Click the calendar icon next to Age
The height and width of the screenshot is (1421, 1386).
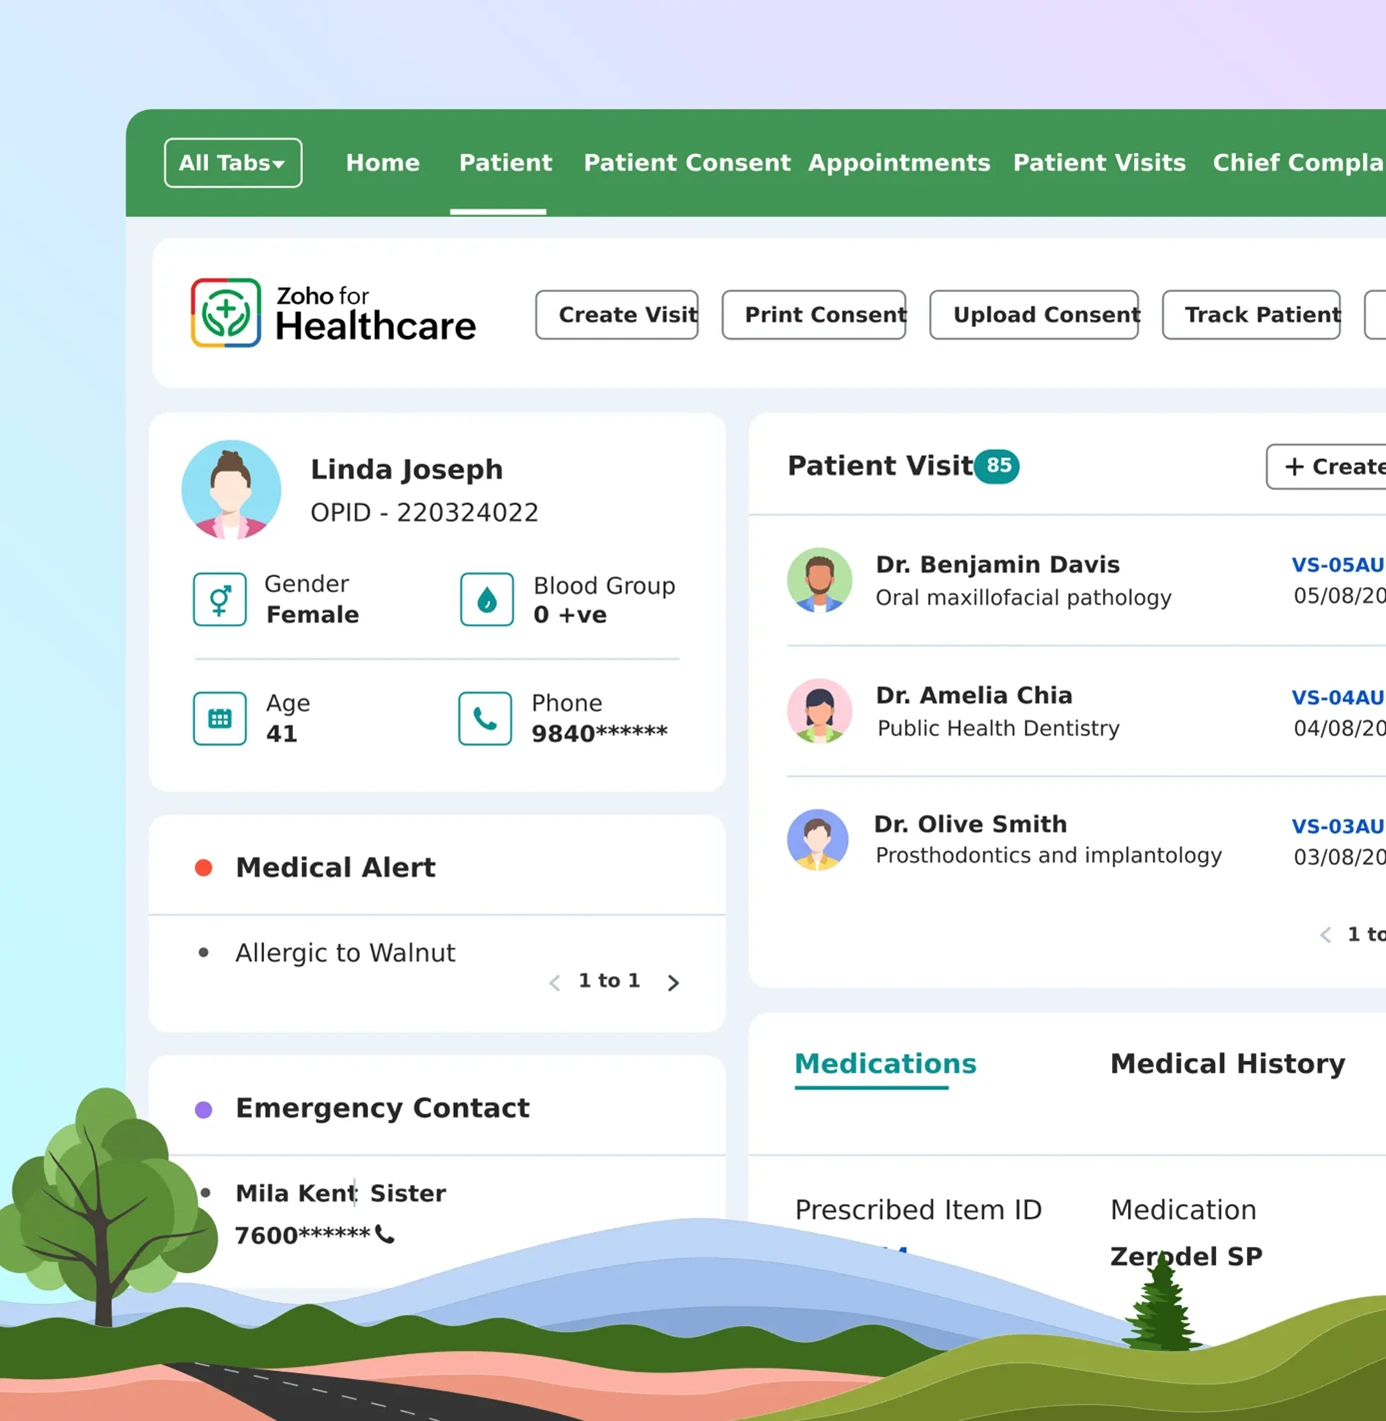[x=219, y=718]
